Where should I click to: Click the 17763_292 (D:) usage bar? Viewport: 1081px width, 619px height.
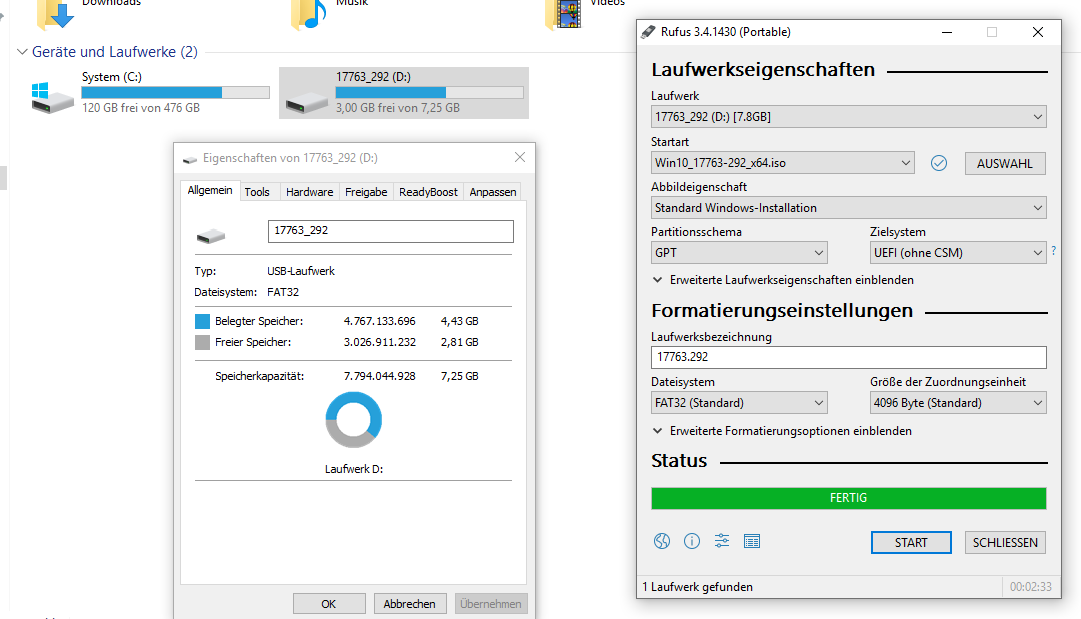[x=430, y=92]
